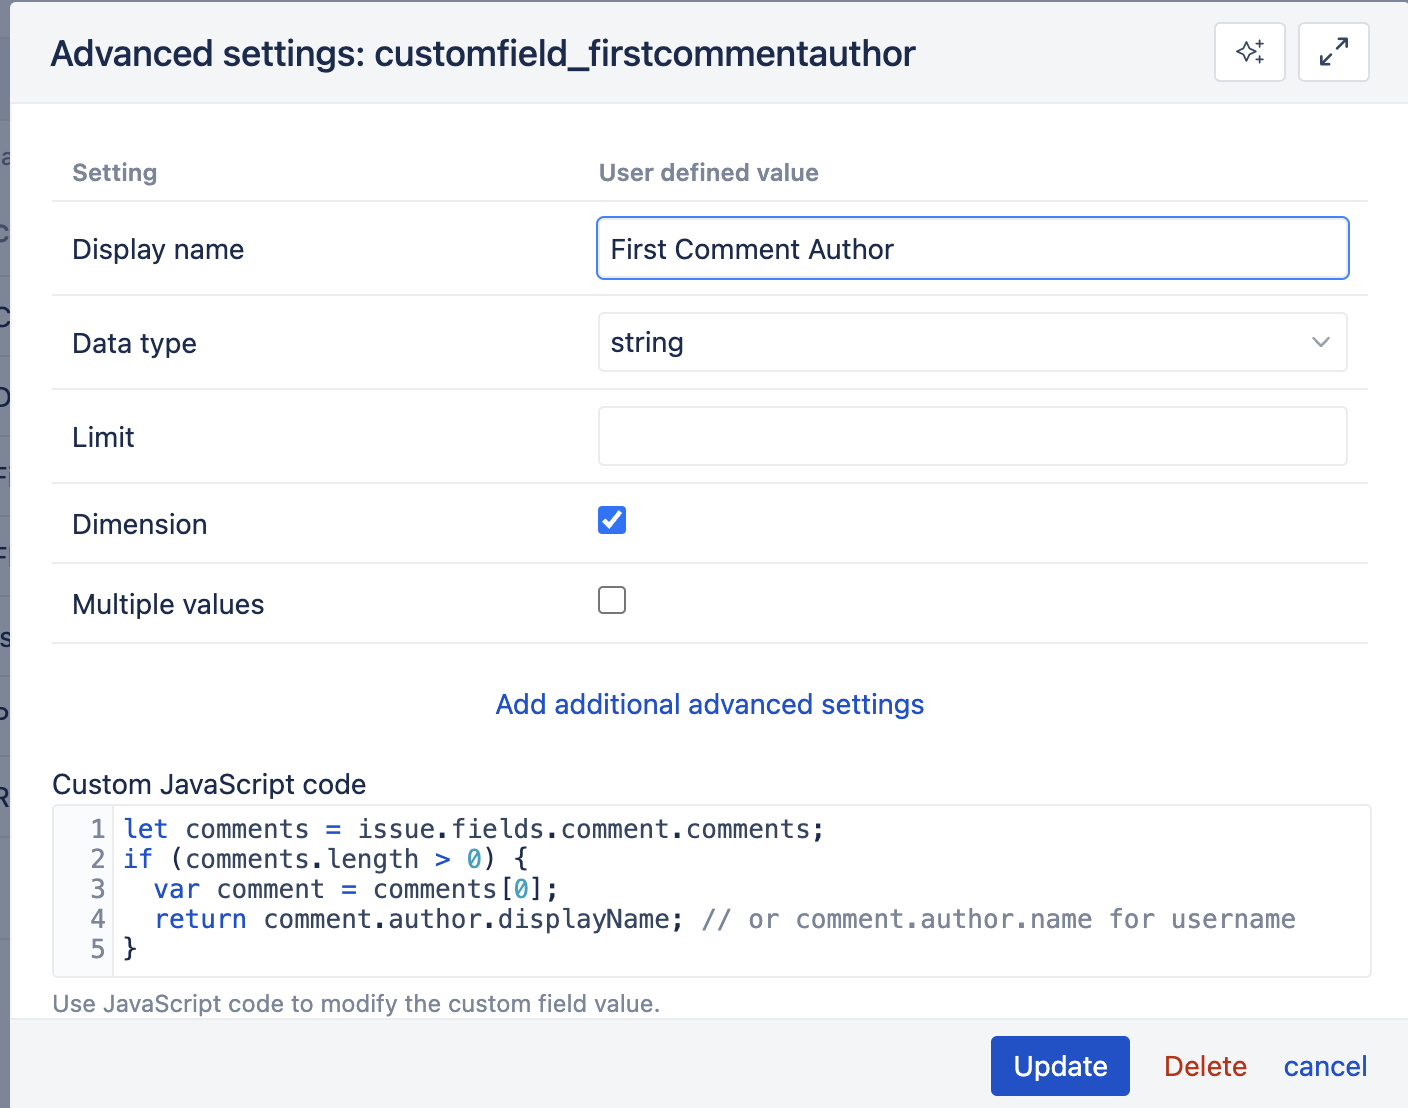Open the Data type dropdown
Image resolution: width=1408 pixels, height=1108 pixels.
973,342
